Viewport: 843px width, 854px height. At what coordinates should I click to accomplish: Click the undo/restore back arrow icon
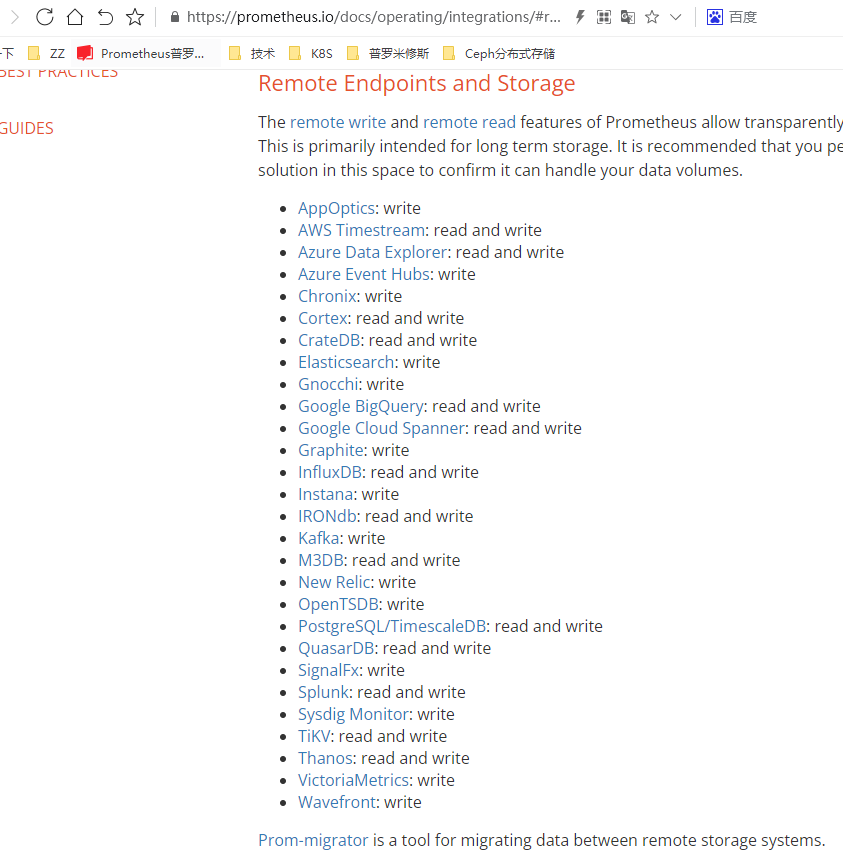tap(105, 17)
